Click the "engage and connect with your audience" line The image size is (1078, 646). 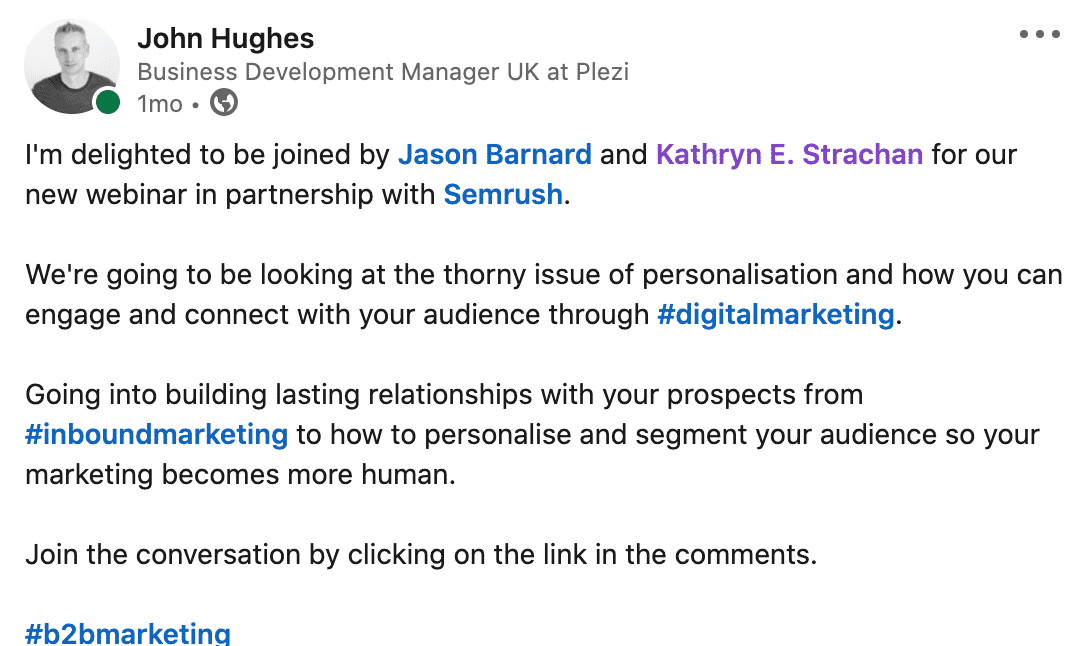click(x=337, y=315)
